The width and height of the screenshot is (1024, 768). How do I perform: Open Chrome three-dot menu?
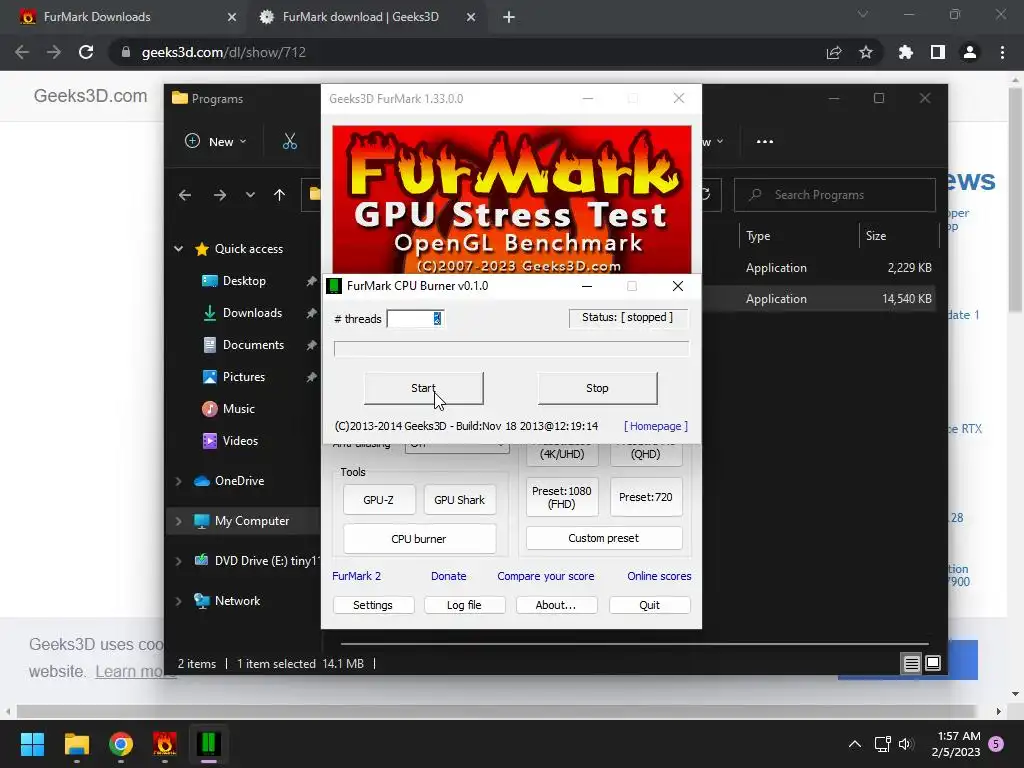click(1002, 52)
